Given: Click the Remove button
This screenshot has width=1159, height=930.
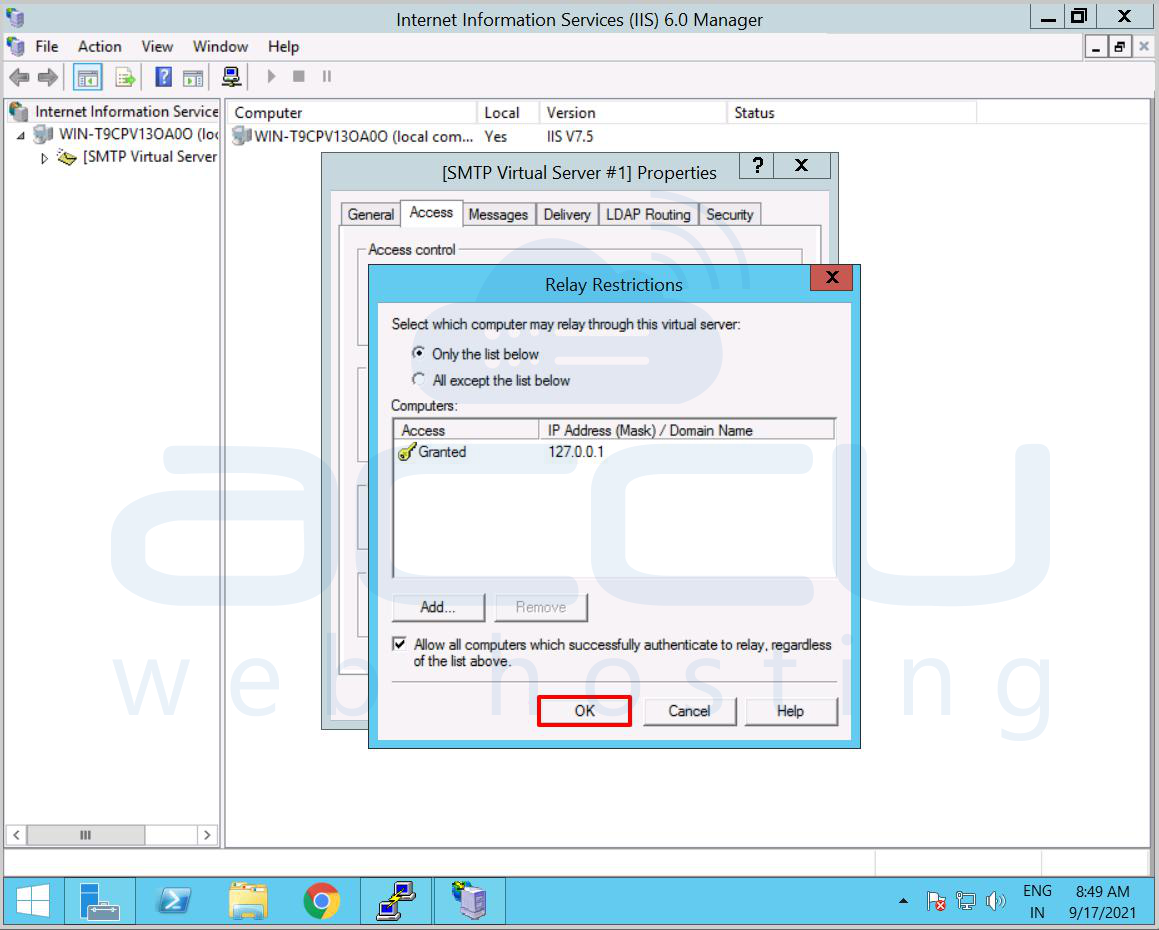Looking at the screenshot, I should [541, 607].
